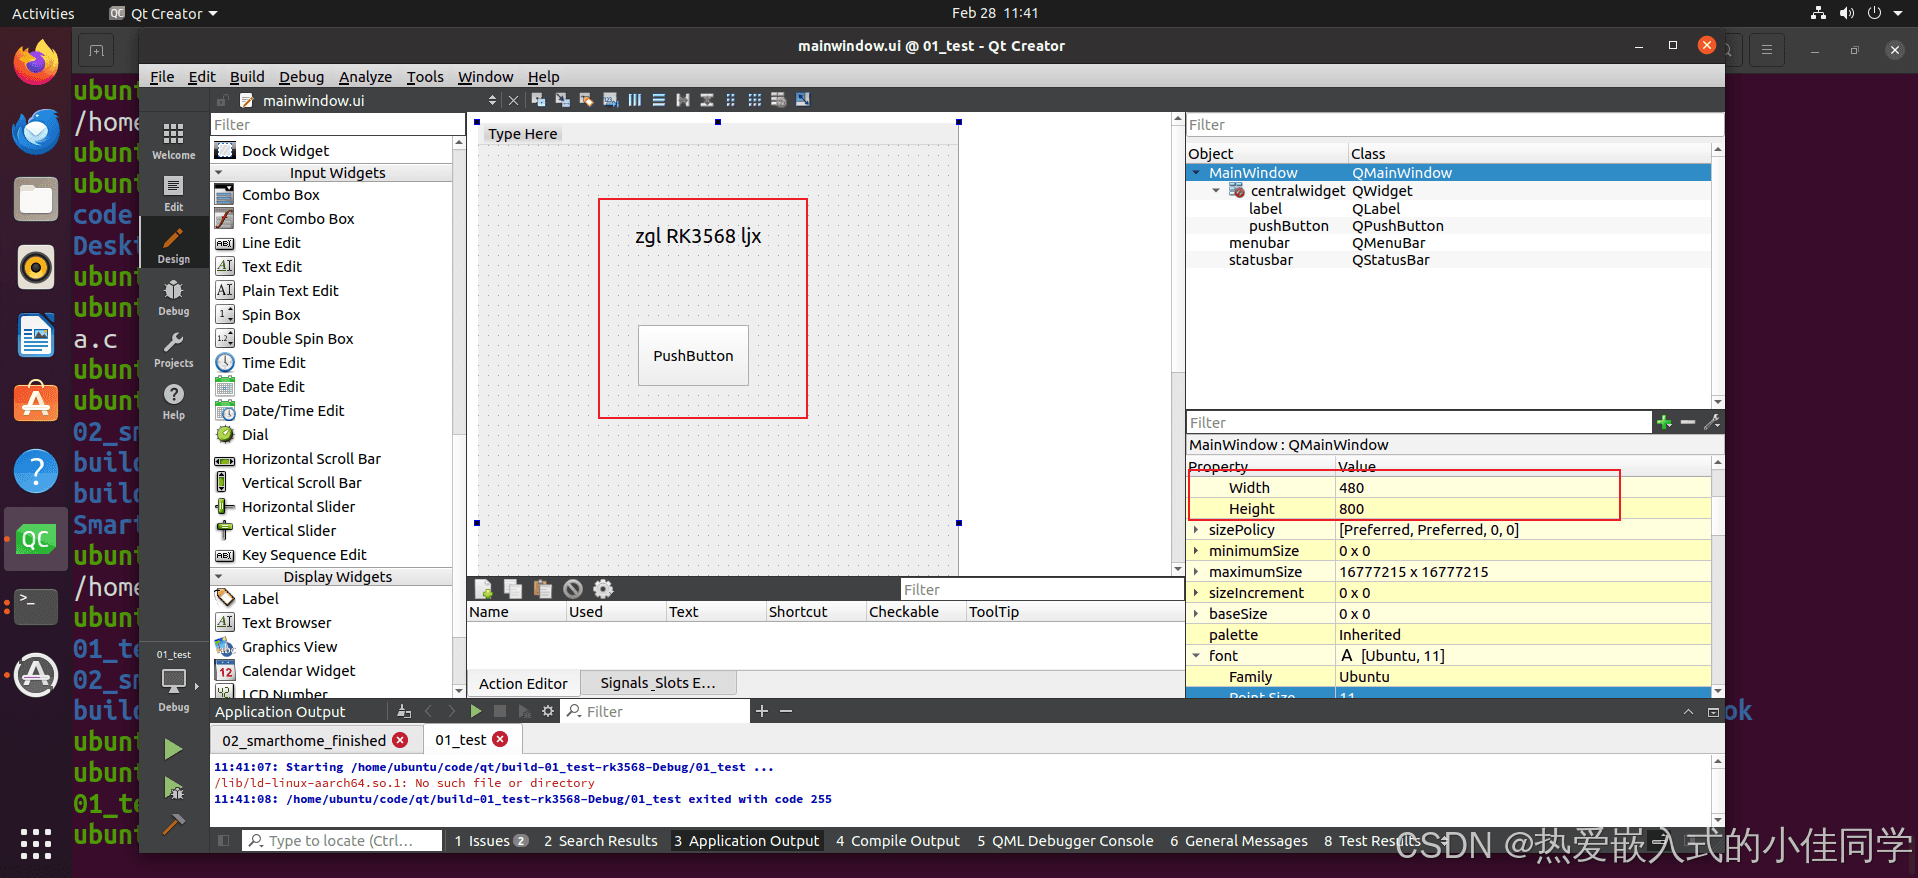Collapse the MainWindow tree node
The width and height of the screenshot is (1918, 878).
tap(1196, 173)
